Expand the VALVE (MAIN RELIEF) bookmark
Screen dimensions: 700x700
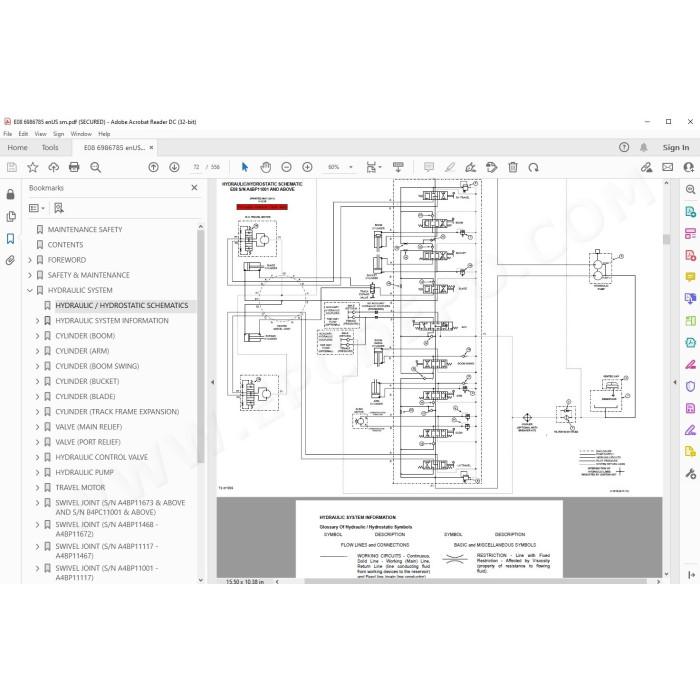38,427
